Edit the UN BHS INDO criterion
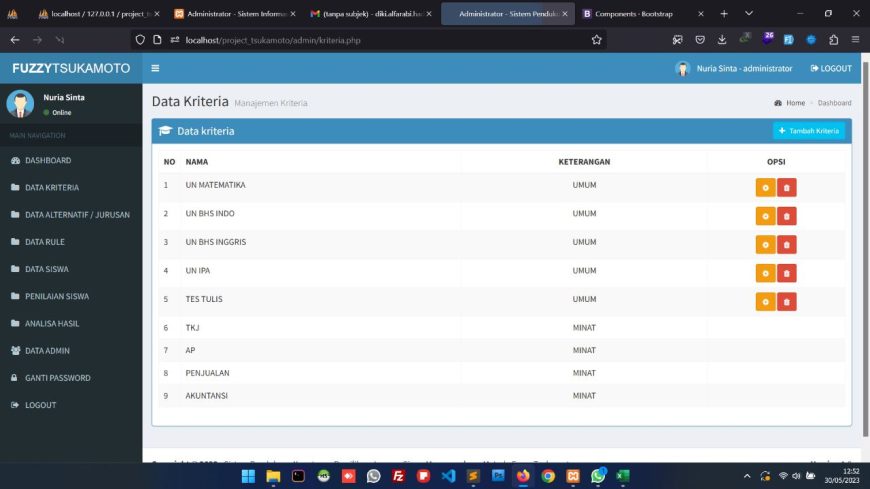 click(765, 216)
